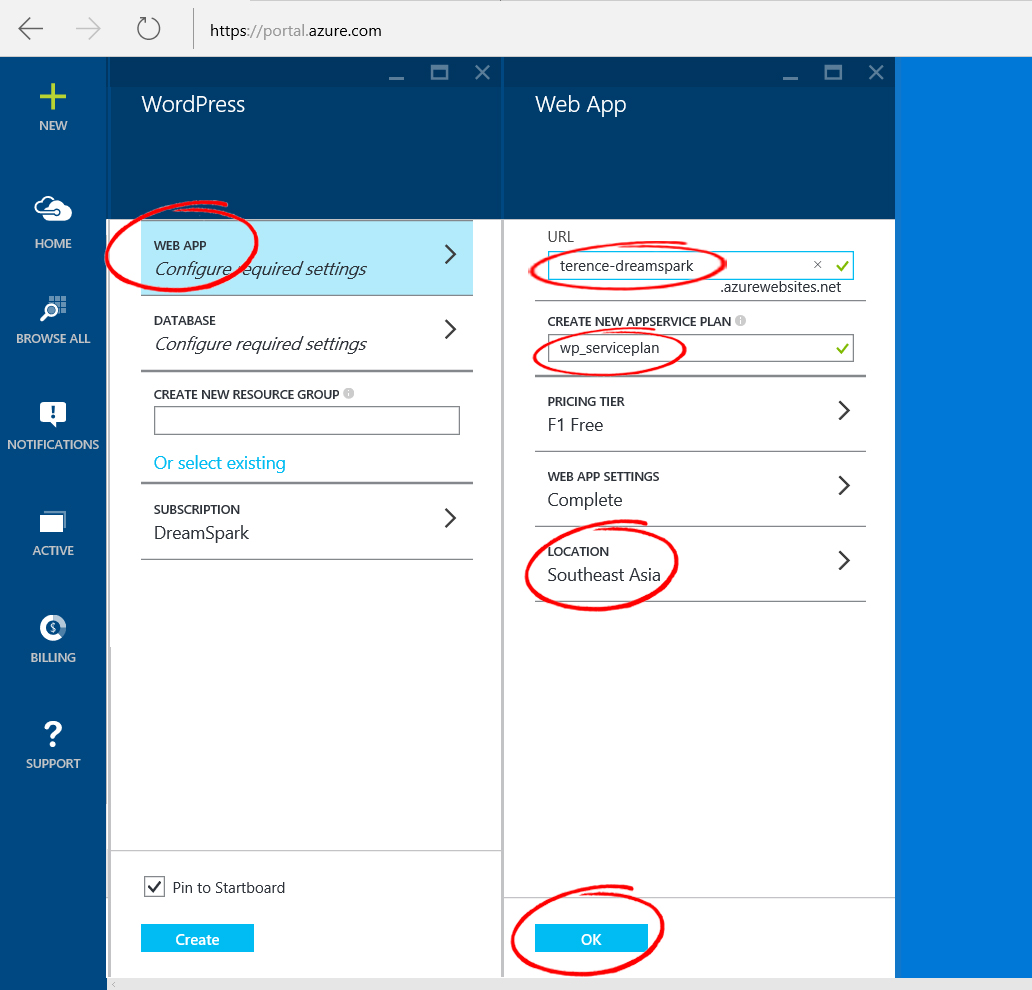Open PRICING TIER F1 Free
This screenshot has height=990, width=1032.
(x=700, y=414)
